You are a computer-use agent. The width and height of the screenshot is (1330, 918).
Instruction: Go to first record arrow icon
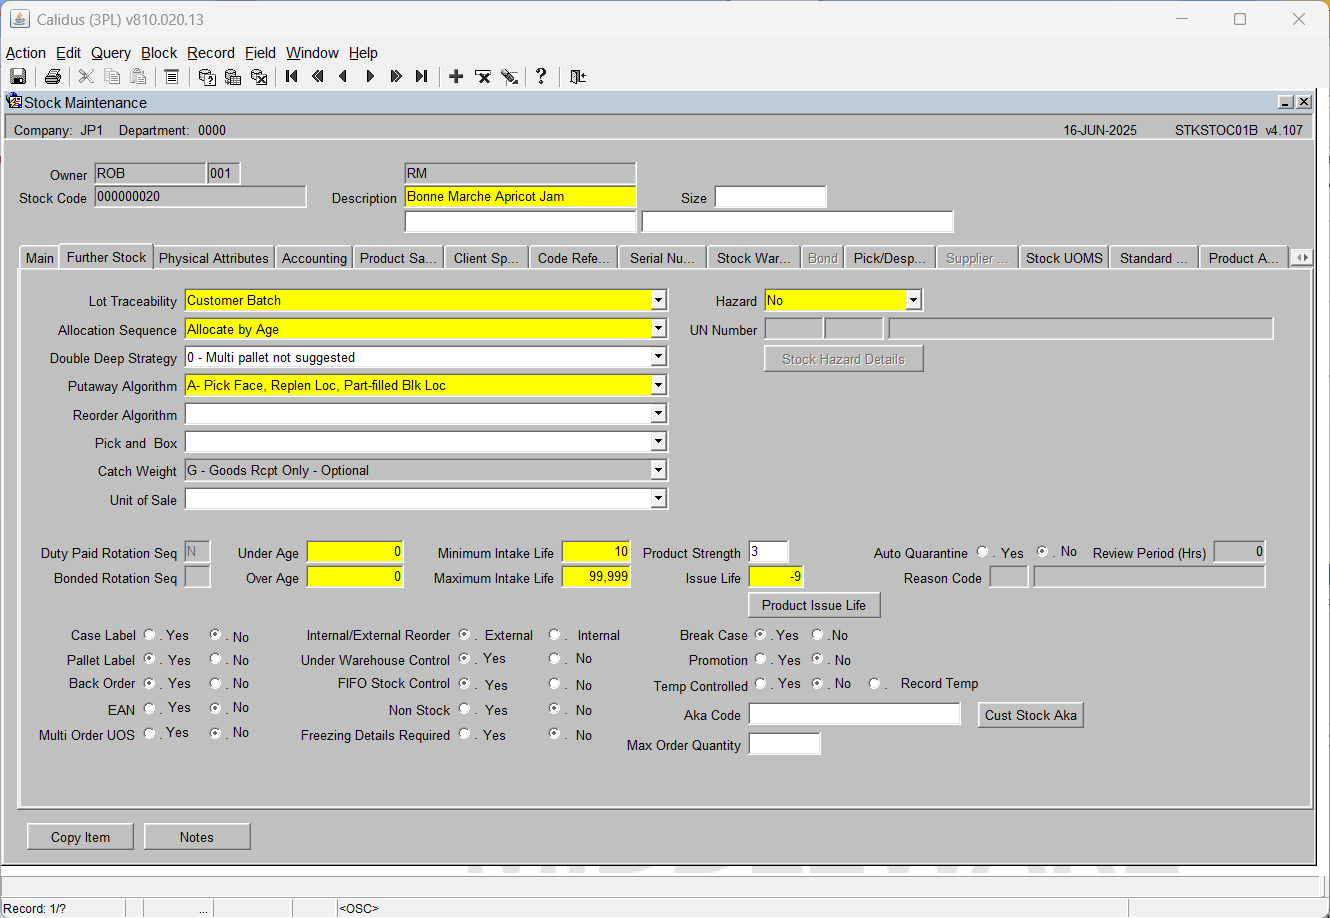292,77
